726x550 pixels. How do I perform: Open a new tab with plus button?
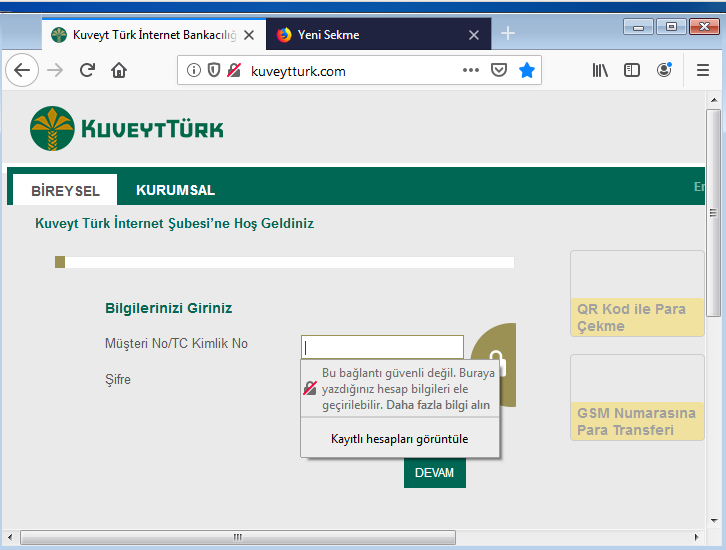click(x=508, y=33)
